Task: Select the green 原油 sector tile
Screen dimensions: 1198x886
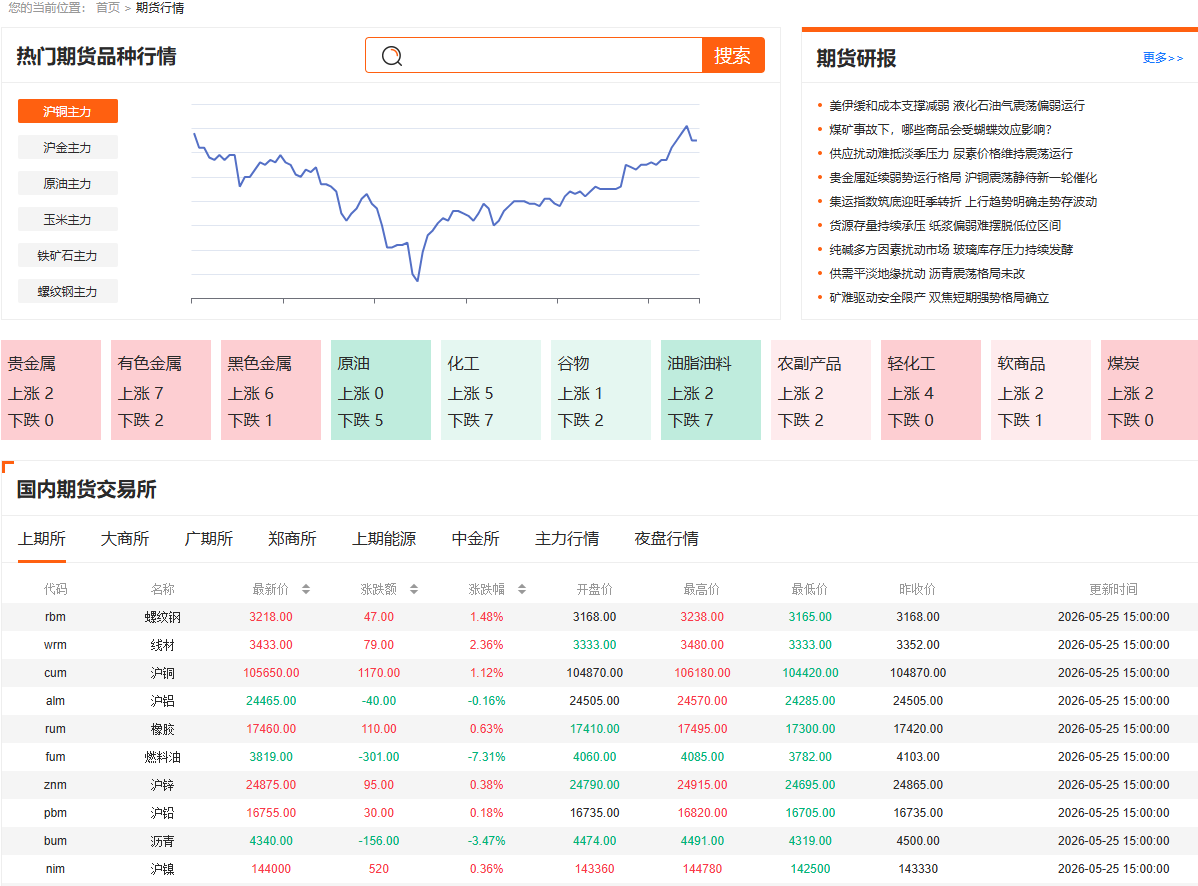Action: (380, 390)
